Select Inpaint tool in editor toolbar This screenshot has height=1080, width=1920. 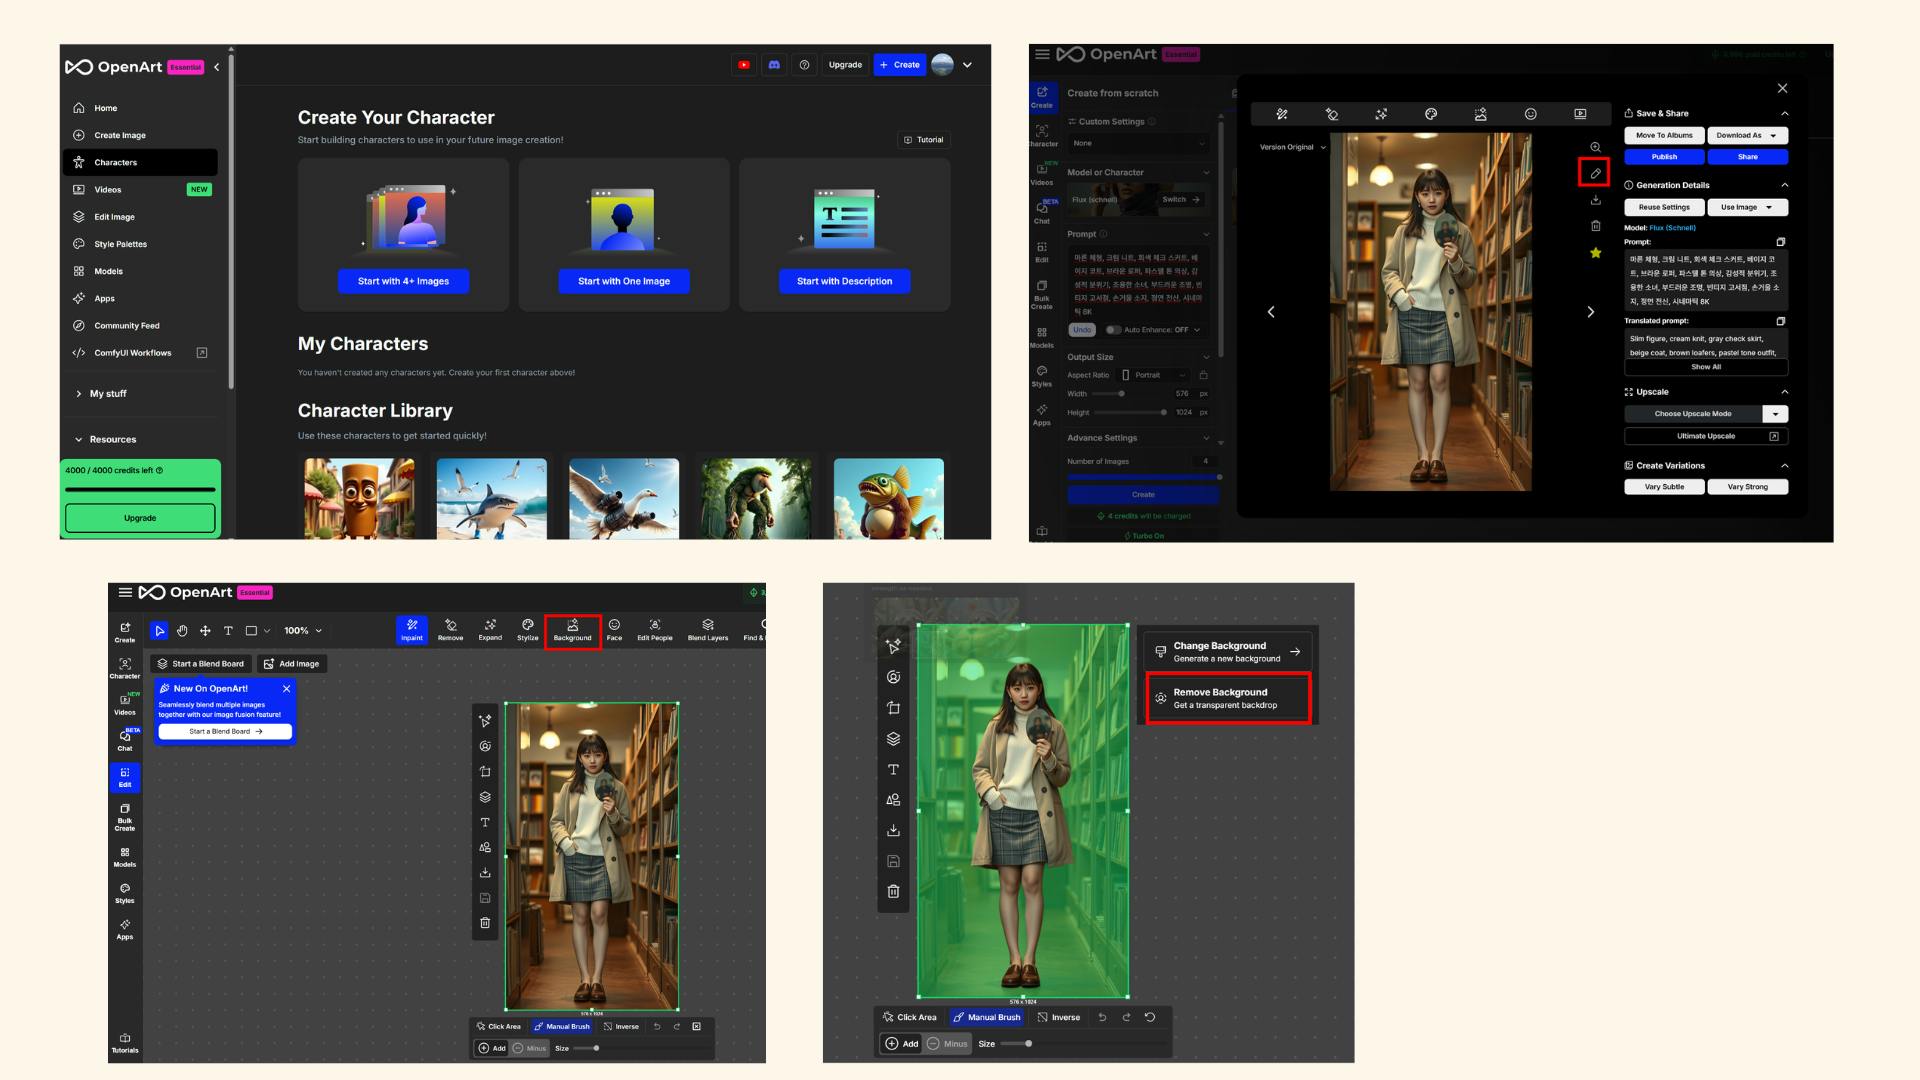[412, 630]
